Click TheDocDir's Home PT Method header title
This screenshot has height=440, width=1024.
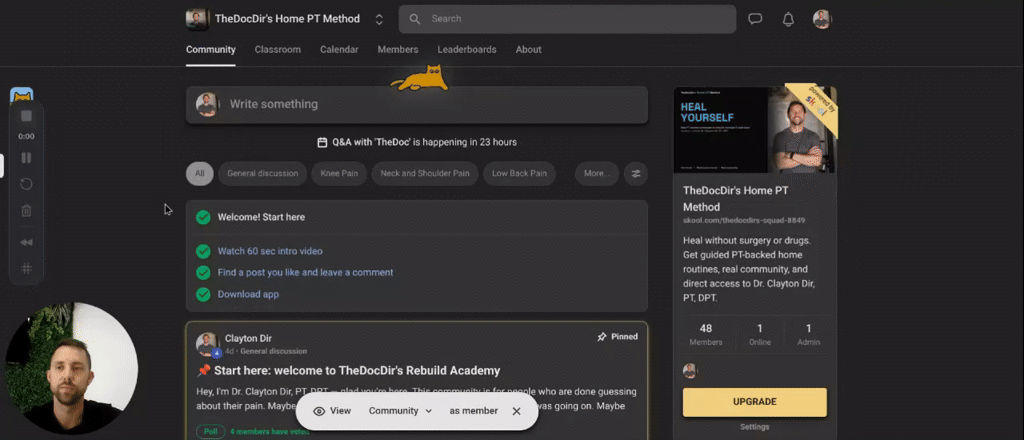287,19
